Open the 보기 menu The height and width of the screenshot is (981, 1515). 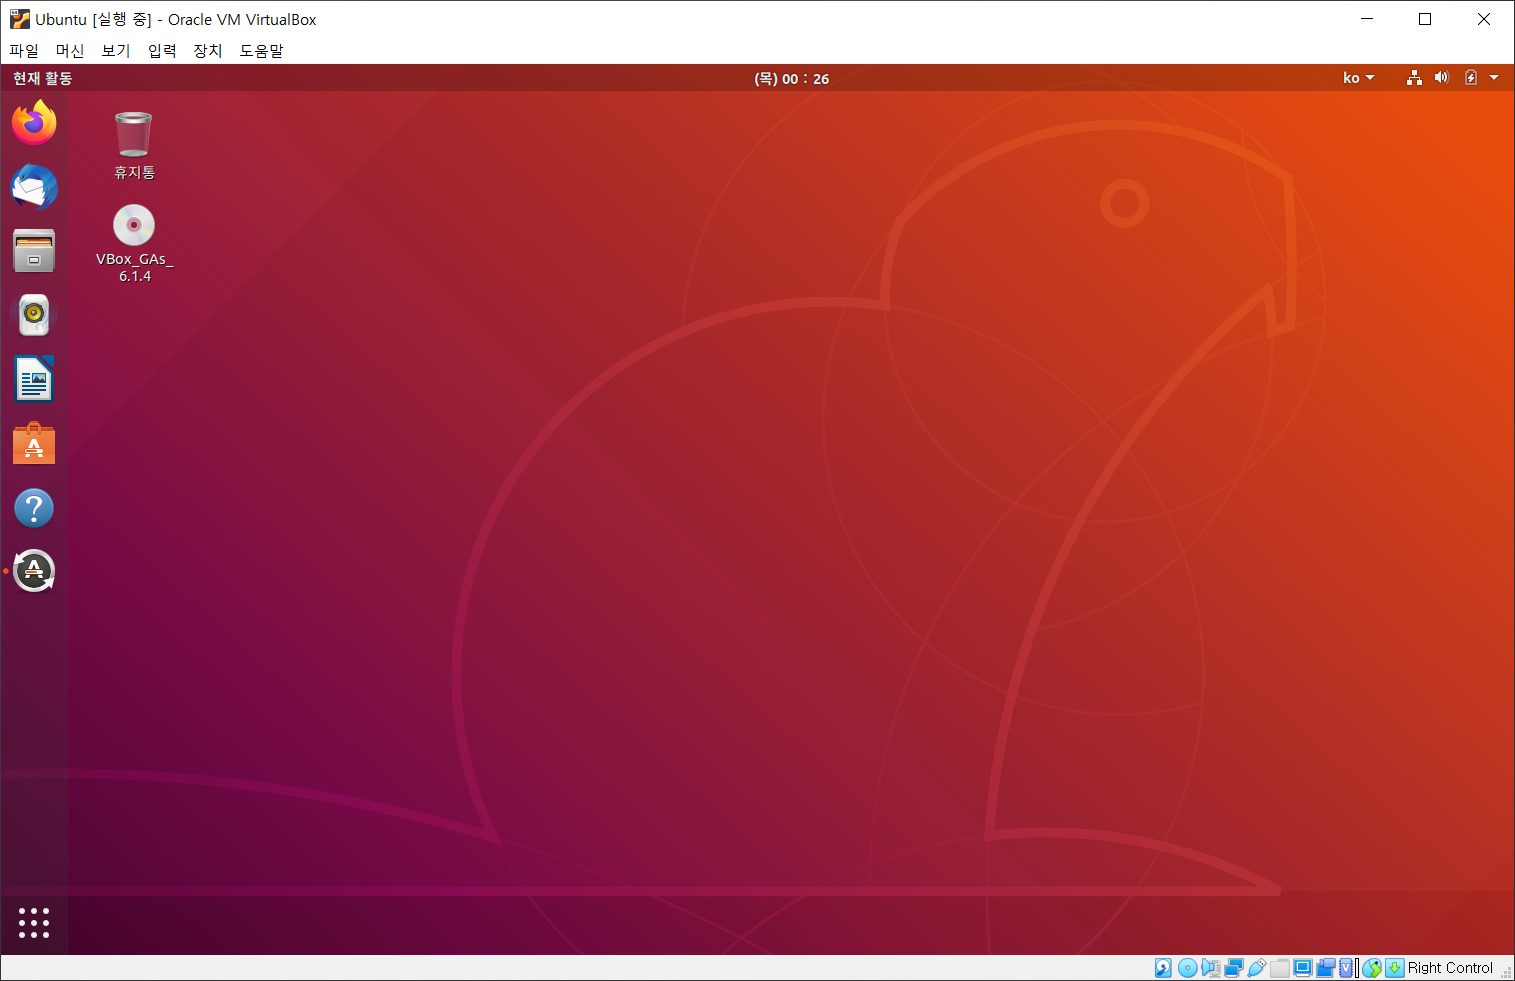[116, 50]
